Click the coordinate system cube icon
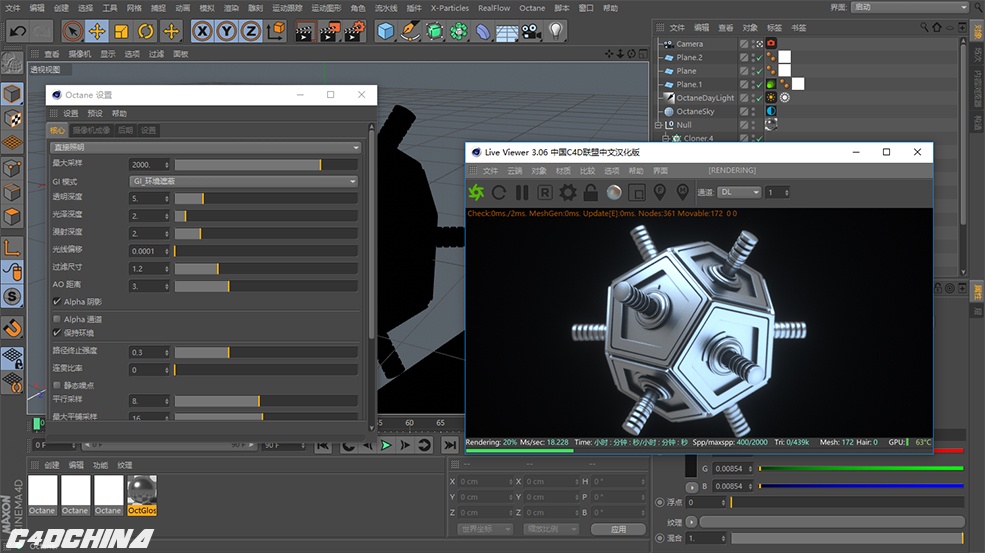The image size is (985, 553). (x=276, y=31)
